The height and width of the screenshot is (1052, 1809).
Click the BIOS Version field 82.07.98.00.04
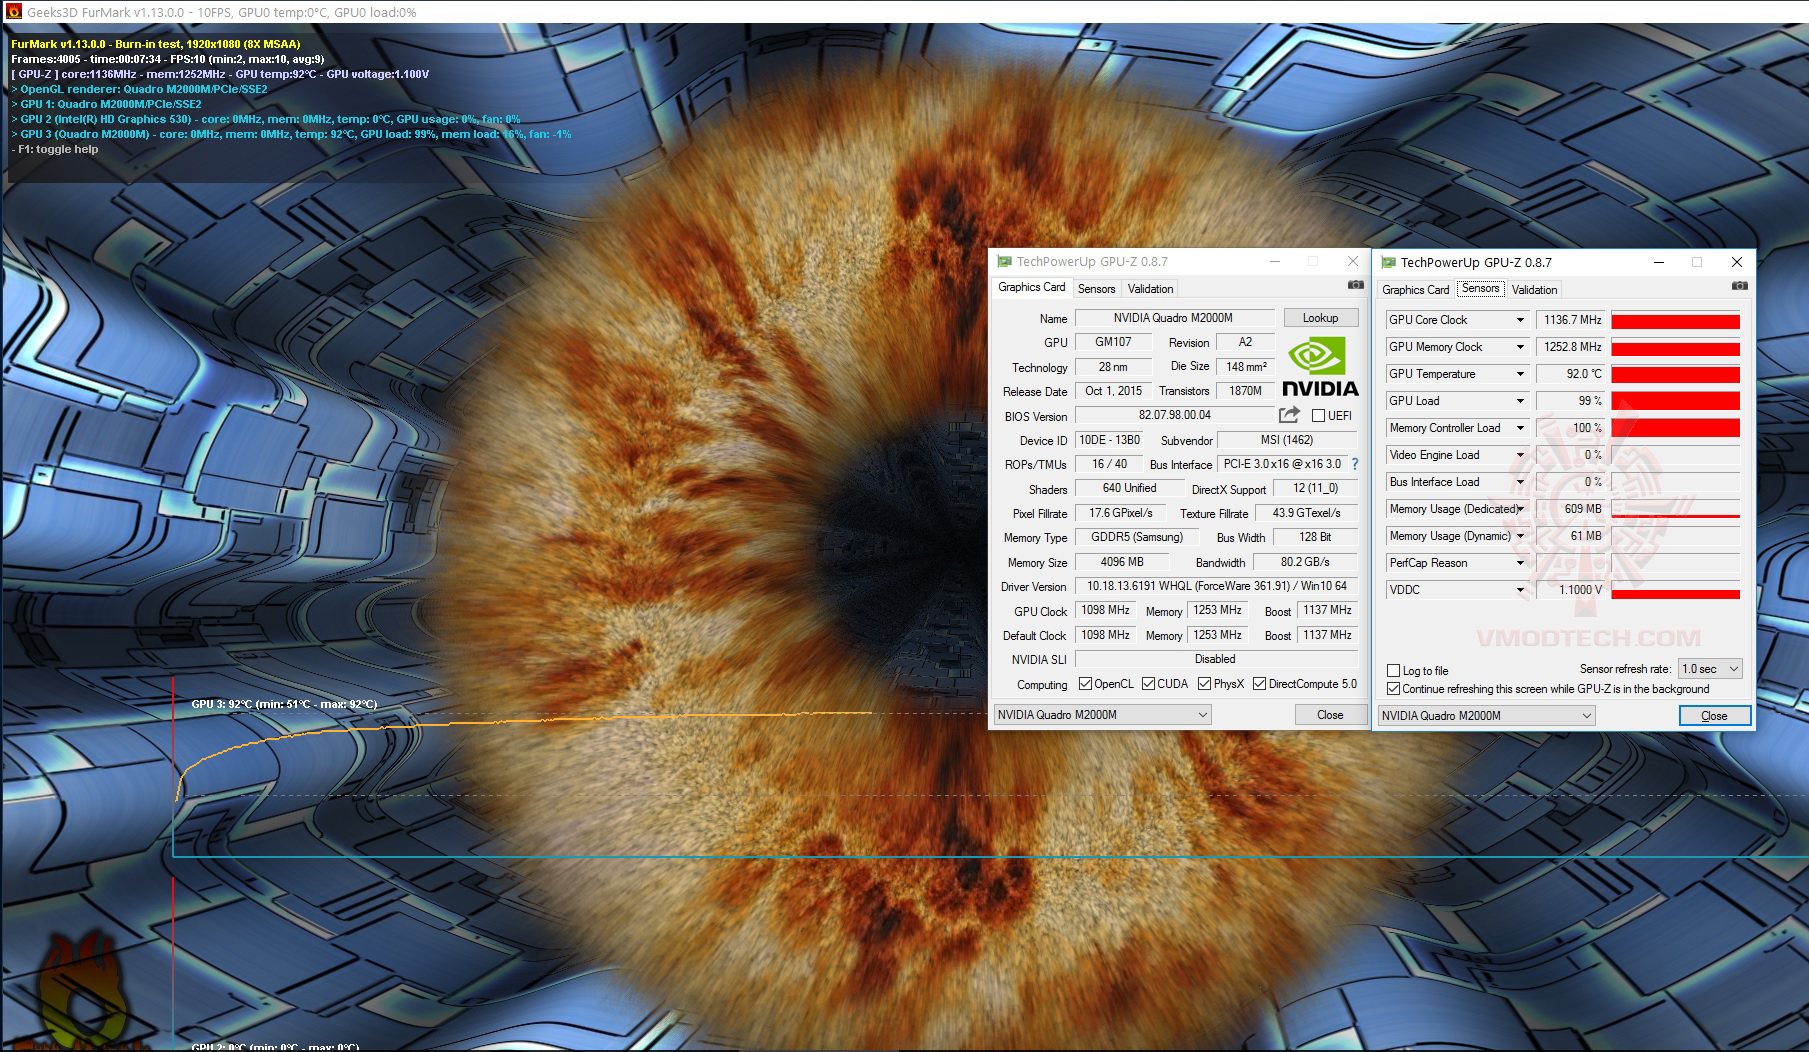[x=1174, y=415]
